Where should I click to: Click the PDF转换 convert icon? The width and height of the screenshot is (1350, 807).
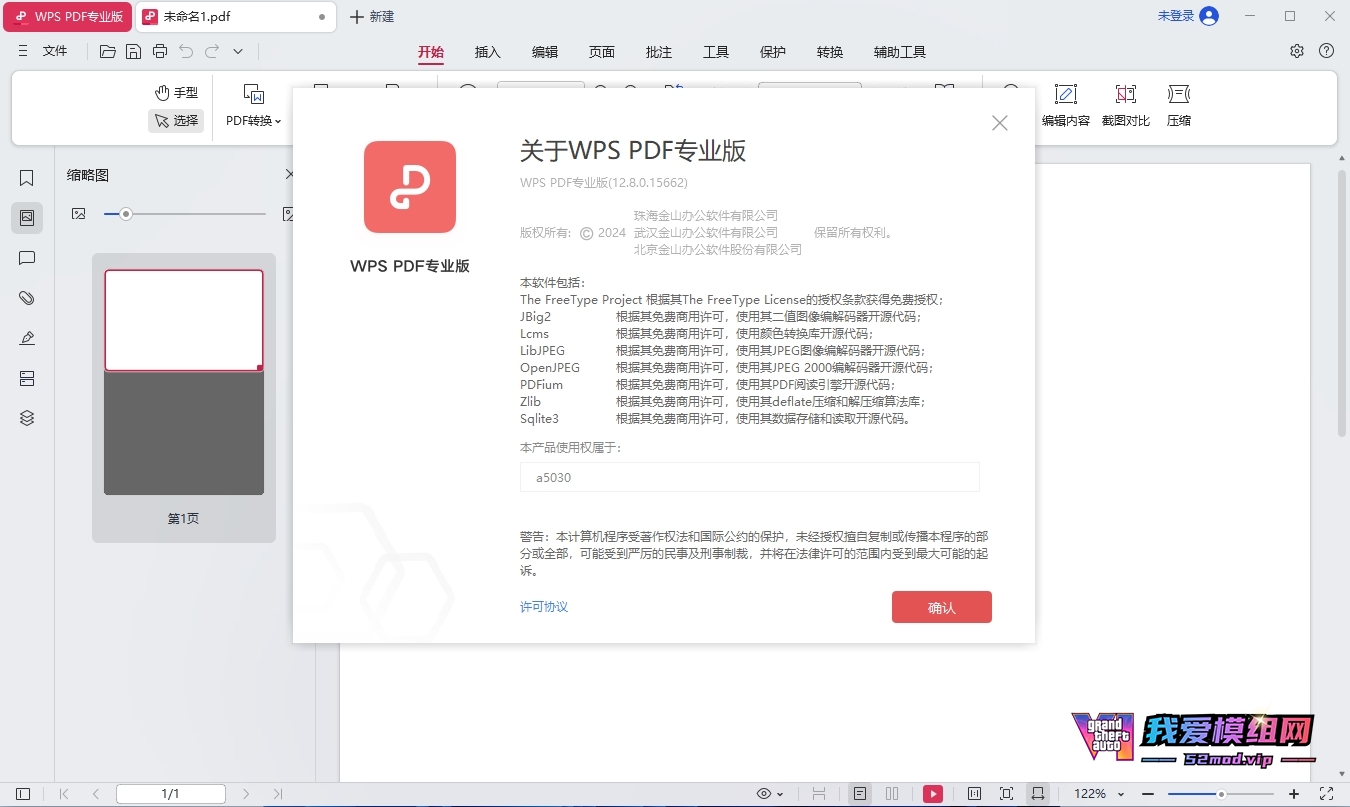click(x=254, y=94)
